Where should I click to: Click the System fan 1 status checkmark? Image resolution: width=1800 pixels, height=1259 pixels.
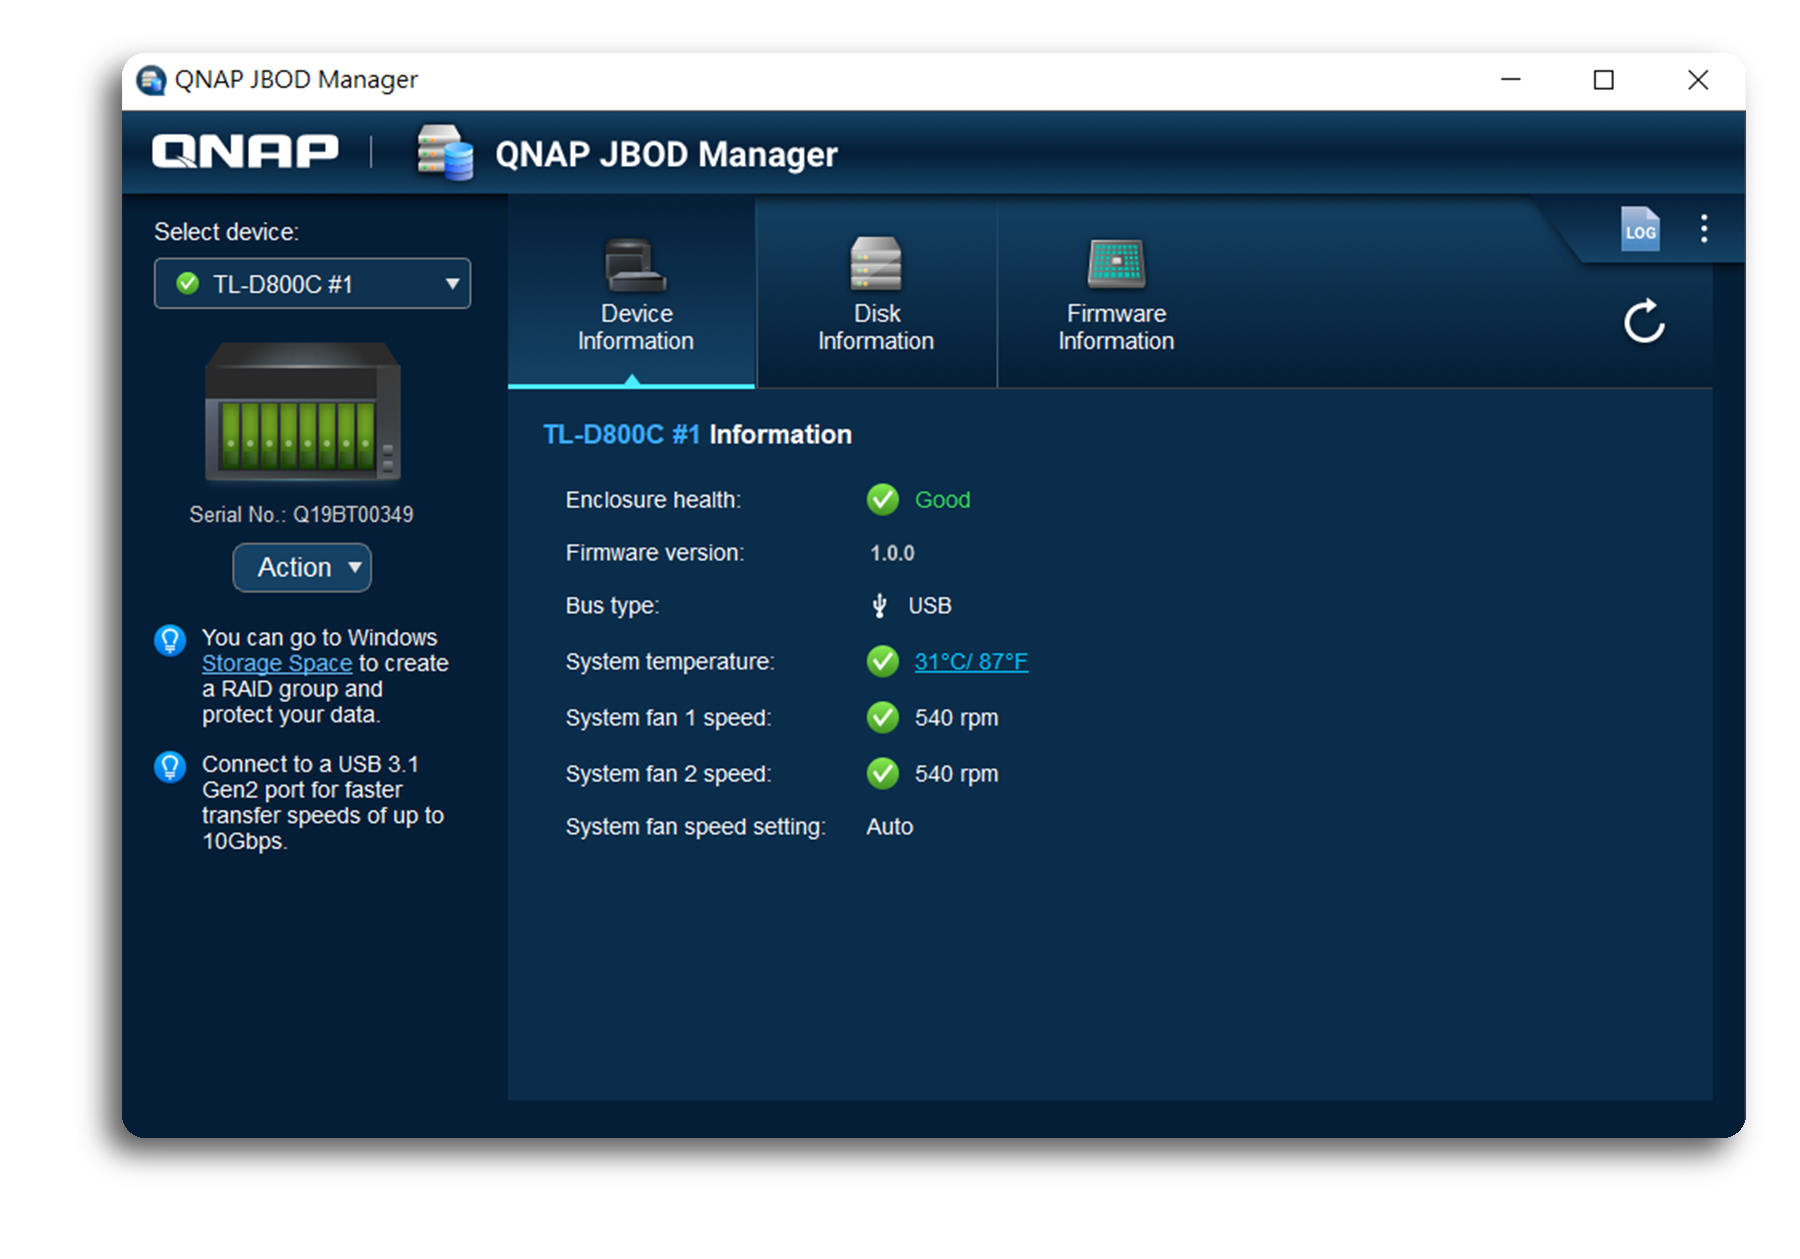tap(882, 718)
